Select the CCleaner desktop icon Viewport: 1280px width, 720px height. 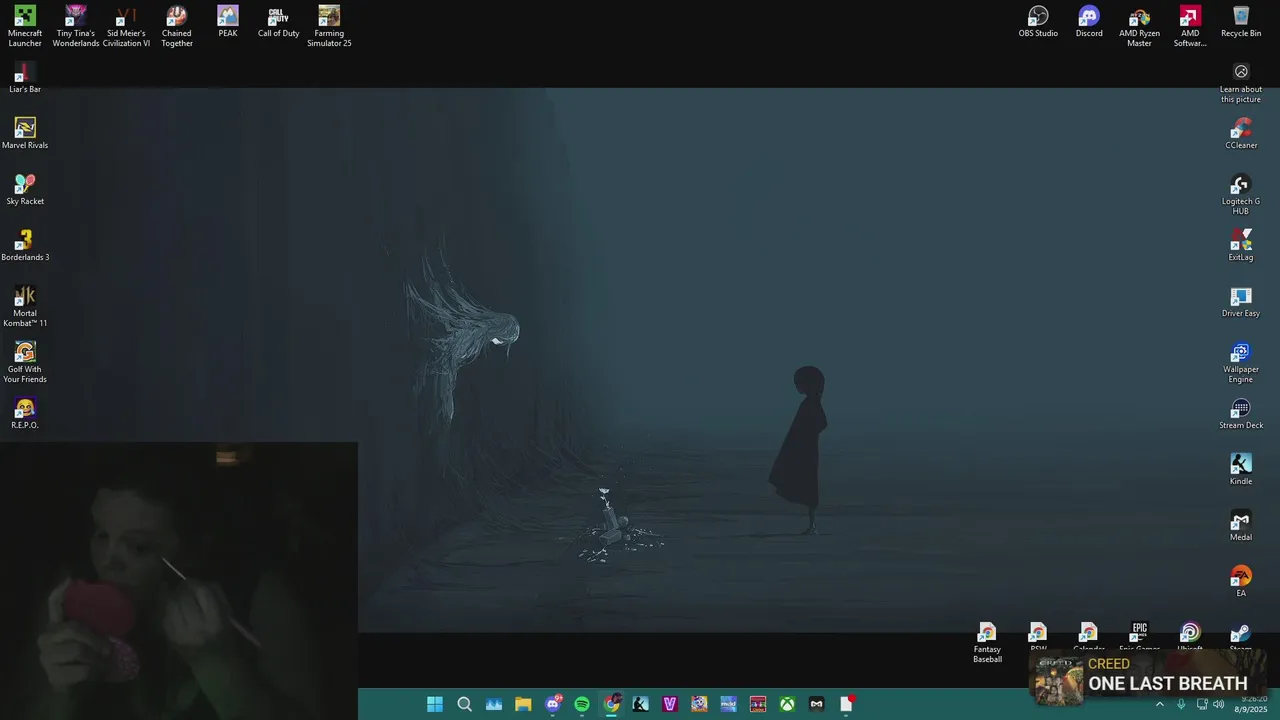click(x=1241, y=134)
